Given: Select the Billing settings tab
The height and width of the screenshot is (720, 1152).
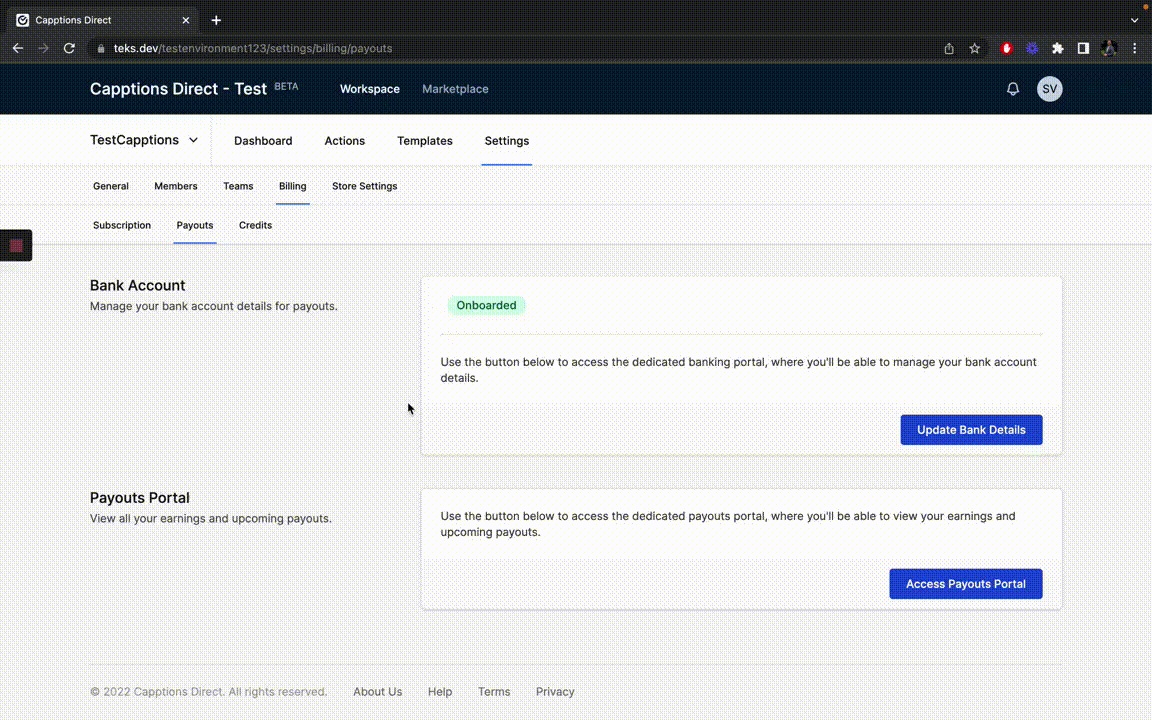Looking at the screenshot, I should (x=292, y=187).
